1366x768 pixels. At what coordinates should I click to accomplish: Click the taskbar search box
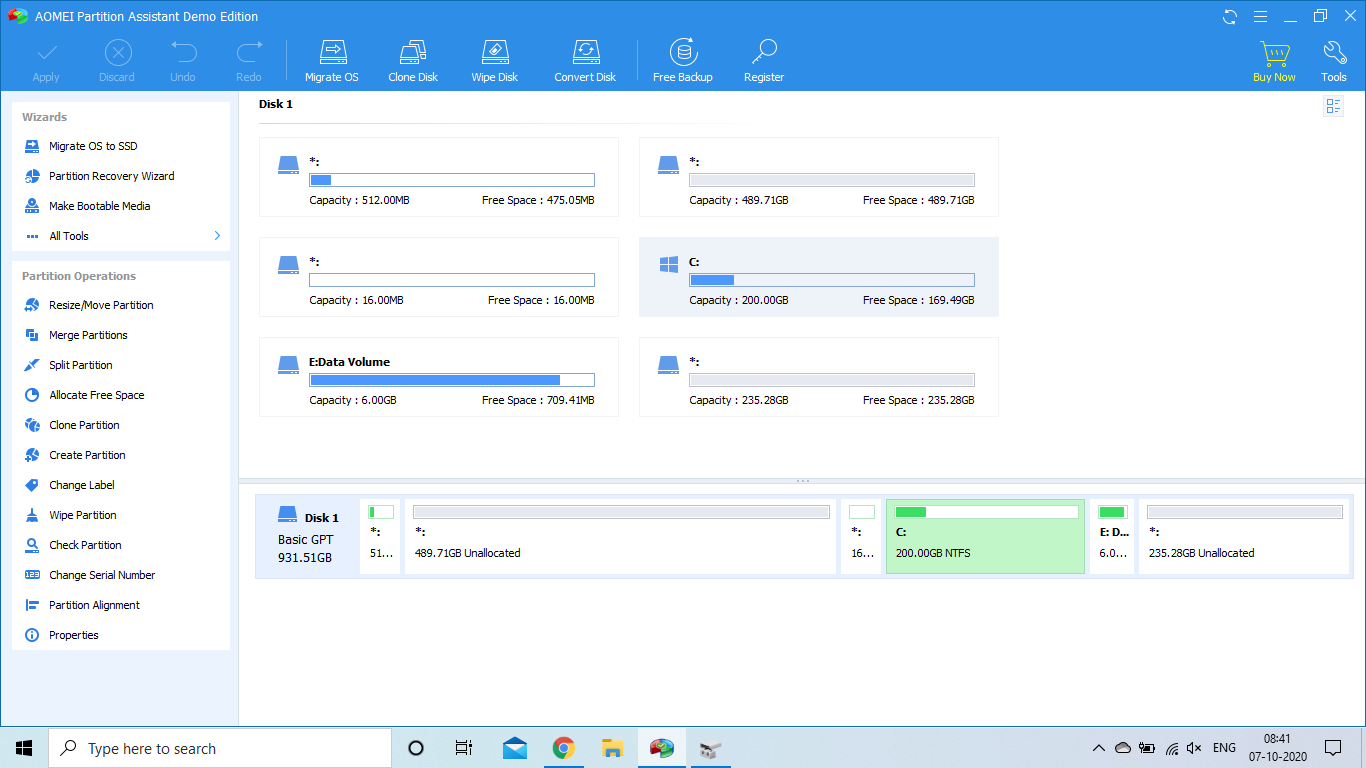pyautogui.click(x=220, y=748)
